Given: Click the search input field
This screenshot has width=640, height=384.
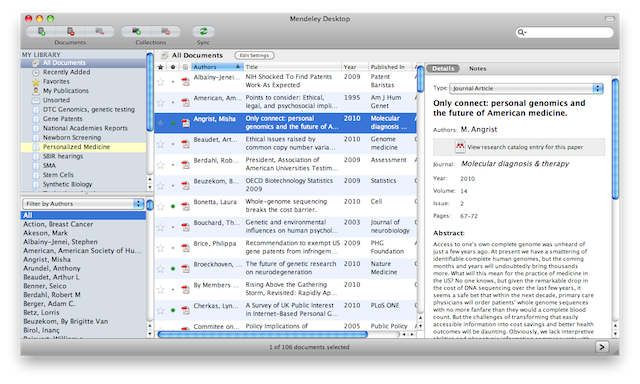Looking at the screenshot, I should click(x=565, y=32).
